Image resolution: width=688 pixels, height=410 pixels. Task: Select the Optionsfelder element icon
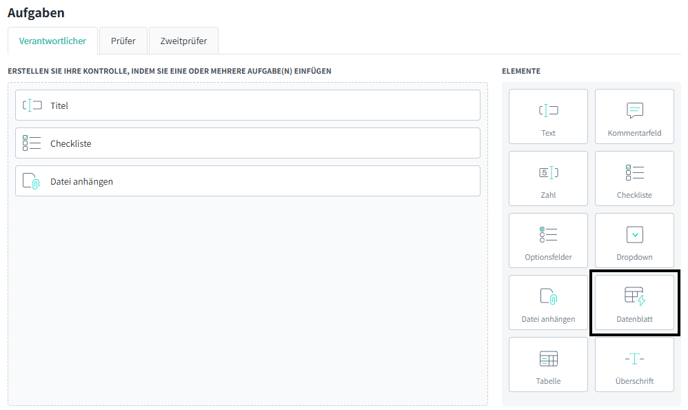[548, 235]
